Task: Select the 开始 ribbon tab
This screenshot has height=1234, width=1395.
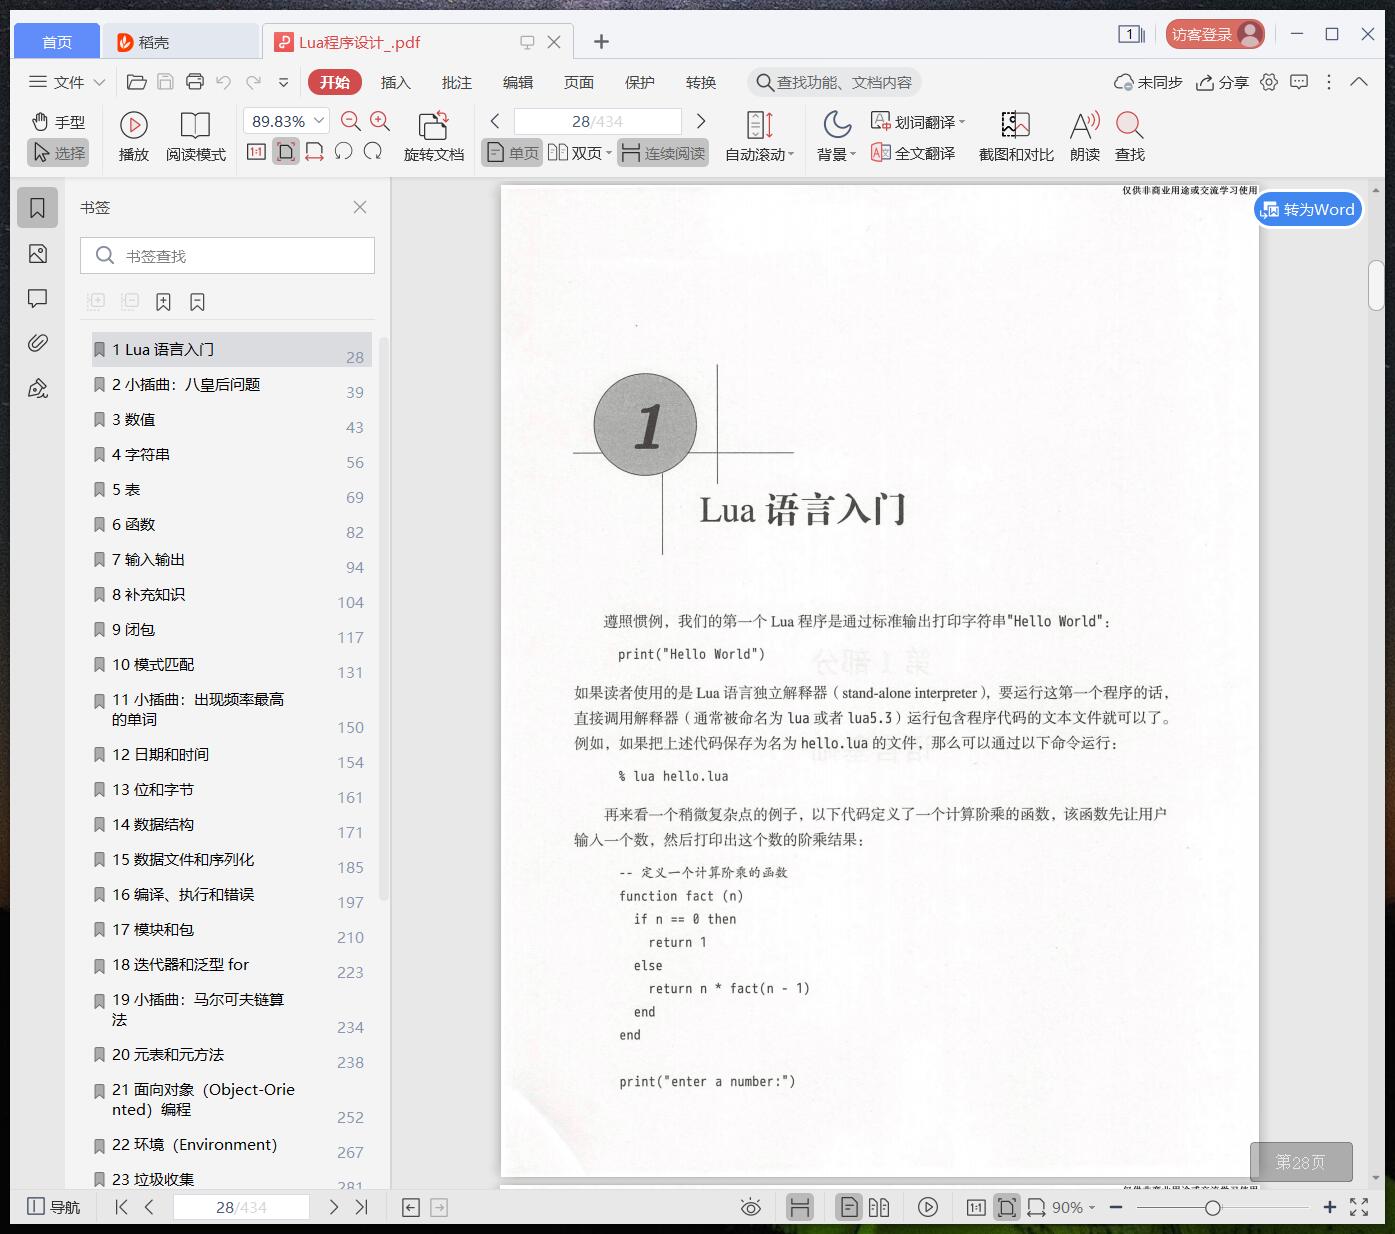Action: [x=334, y=82]
